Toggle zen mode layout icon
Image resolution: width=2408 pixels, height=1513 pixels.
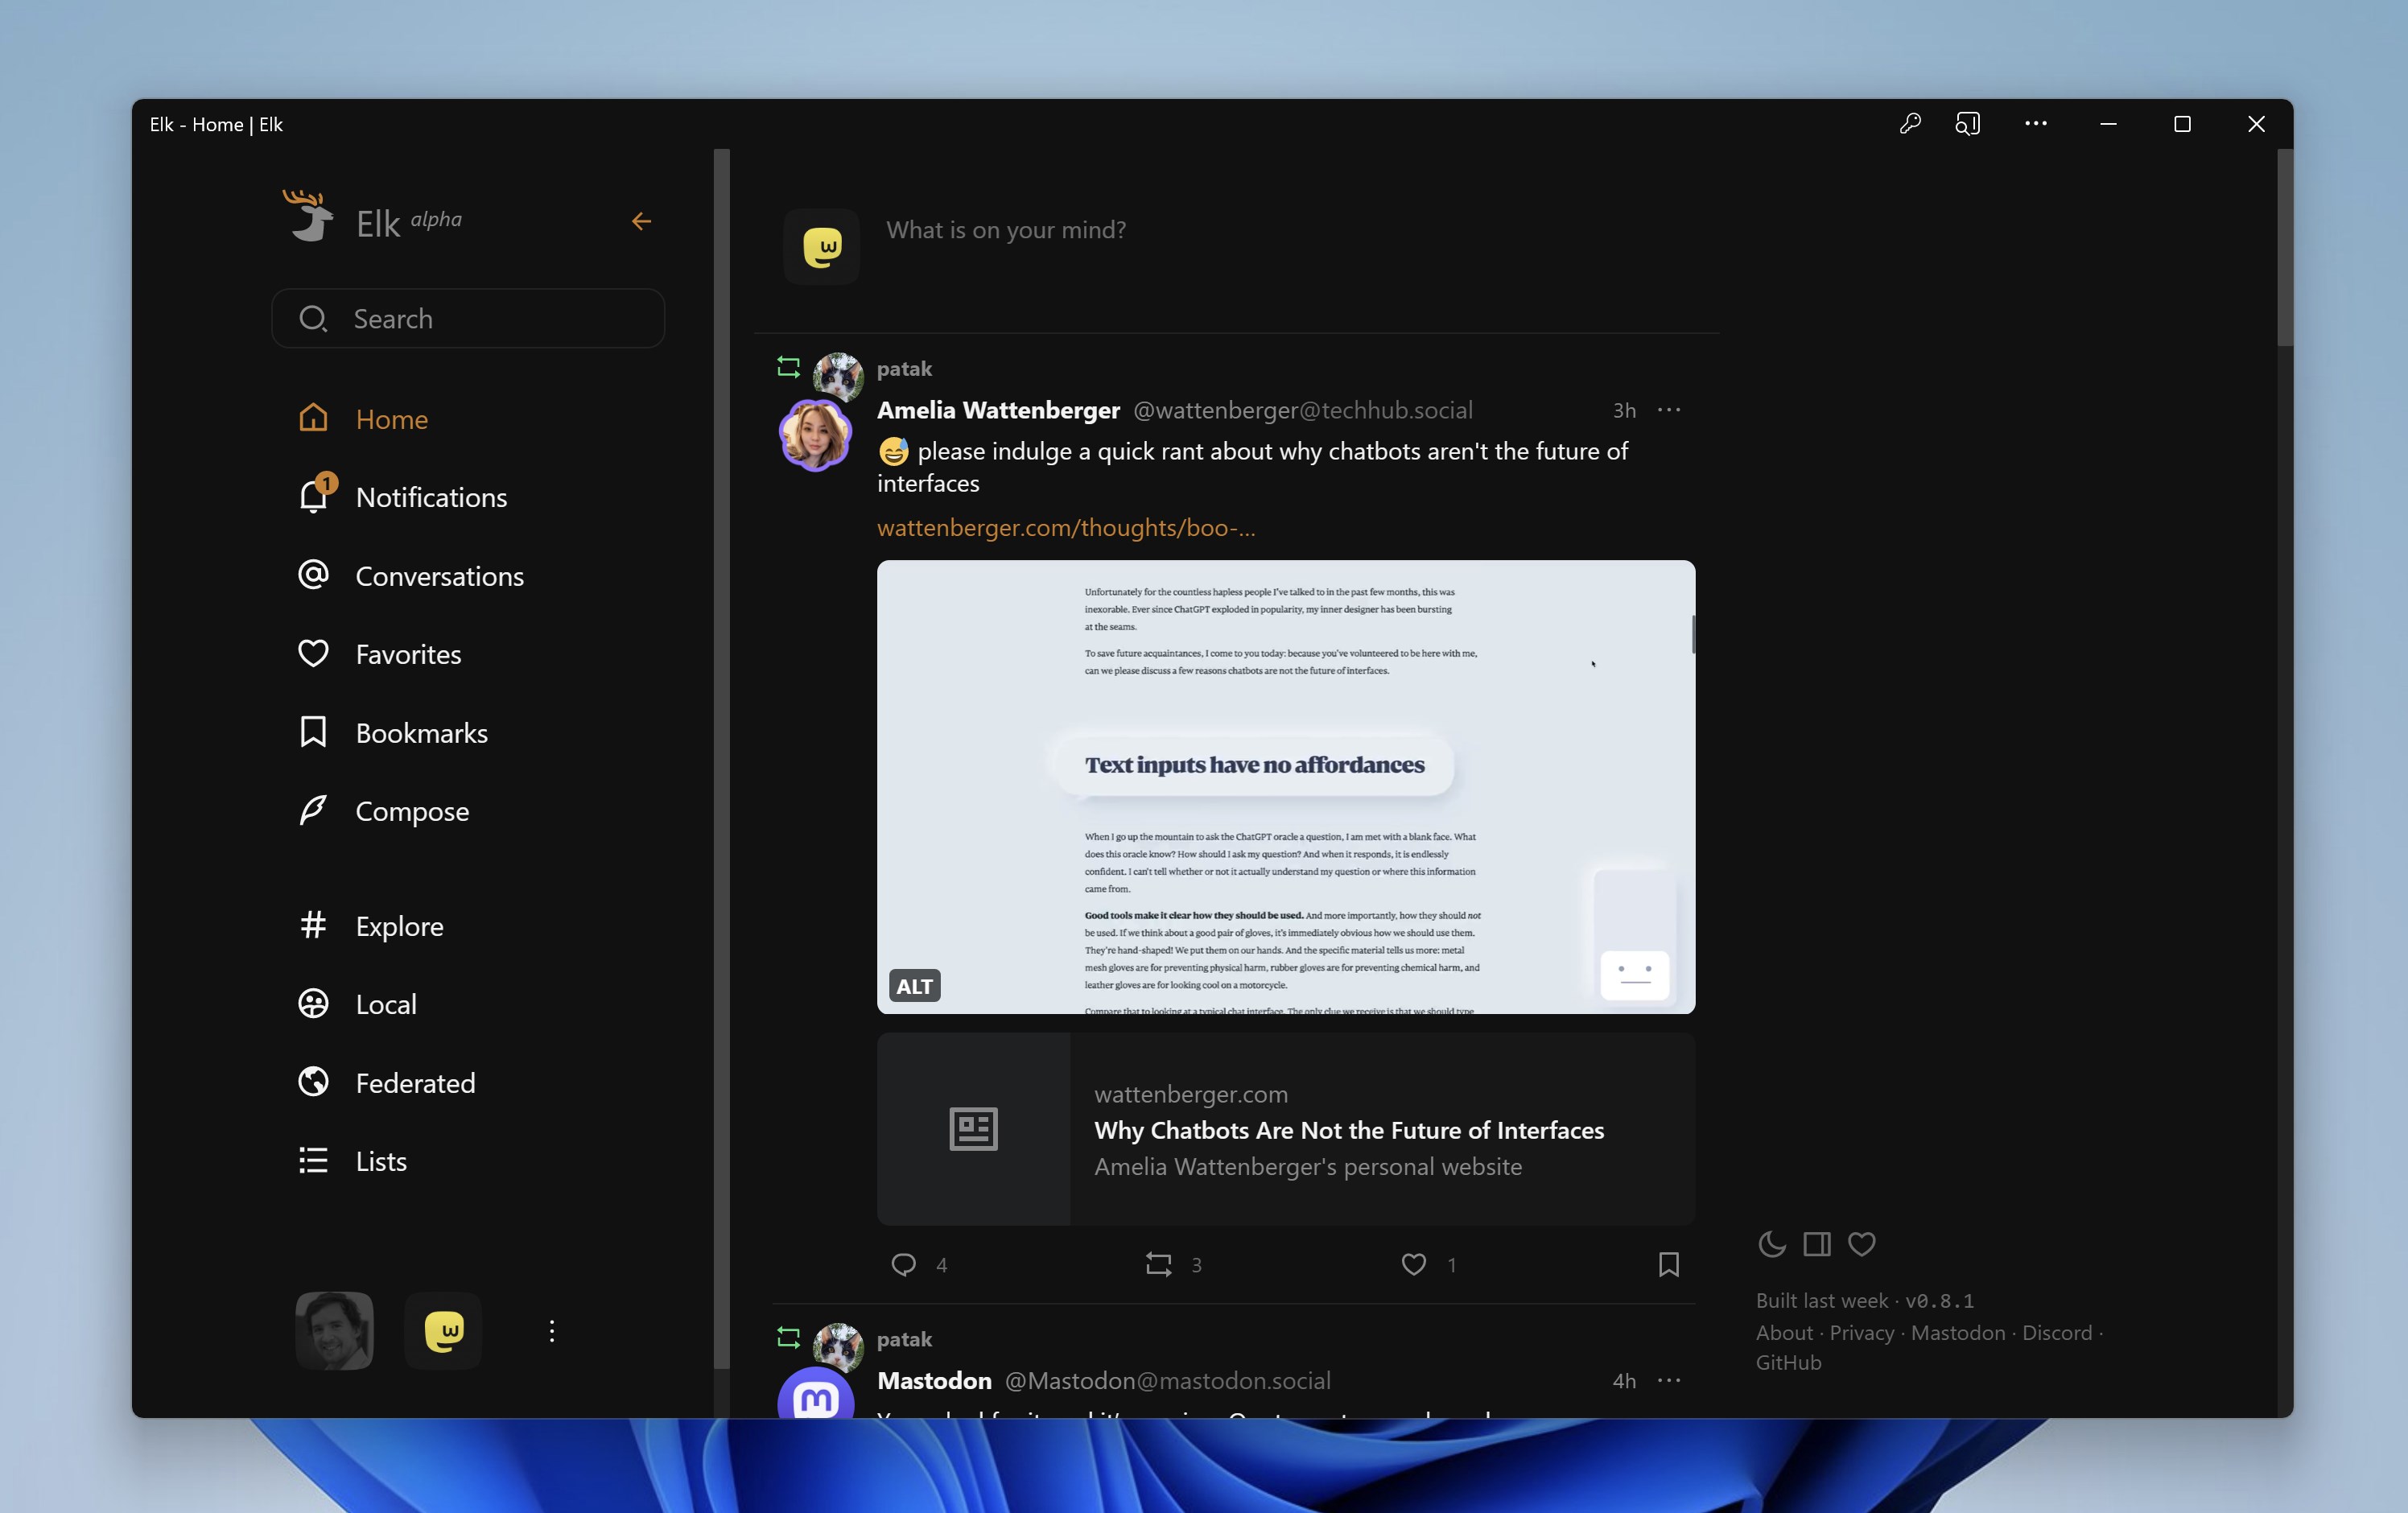click(1816, 1244)
